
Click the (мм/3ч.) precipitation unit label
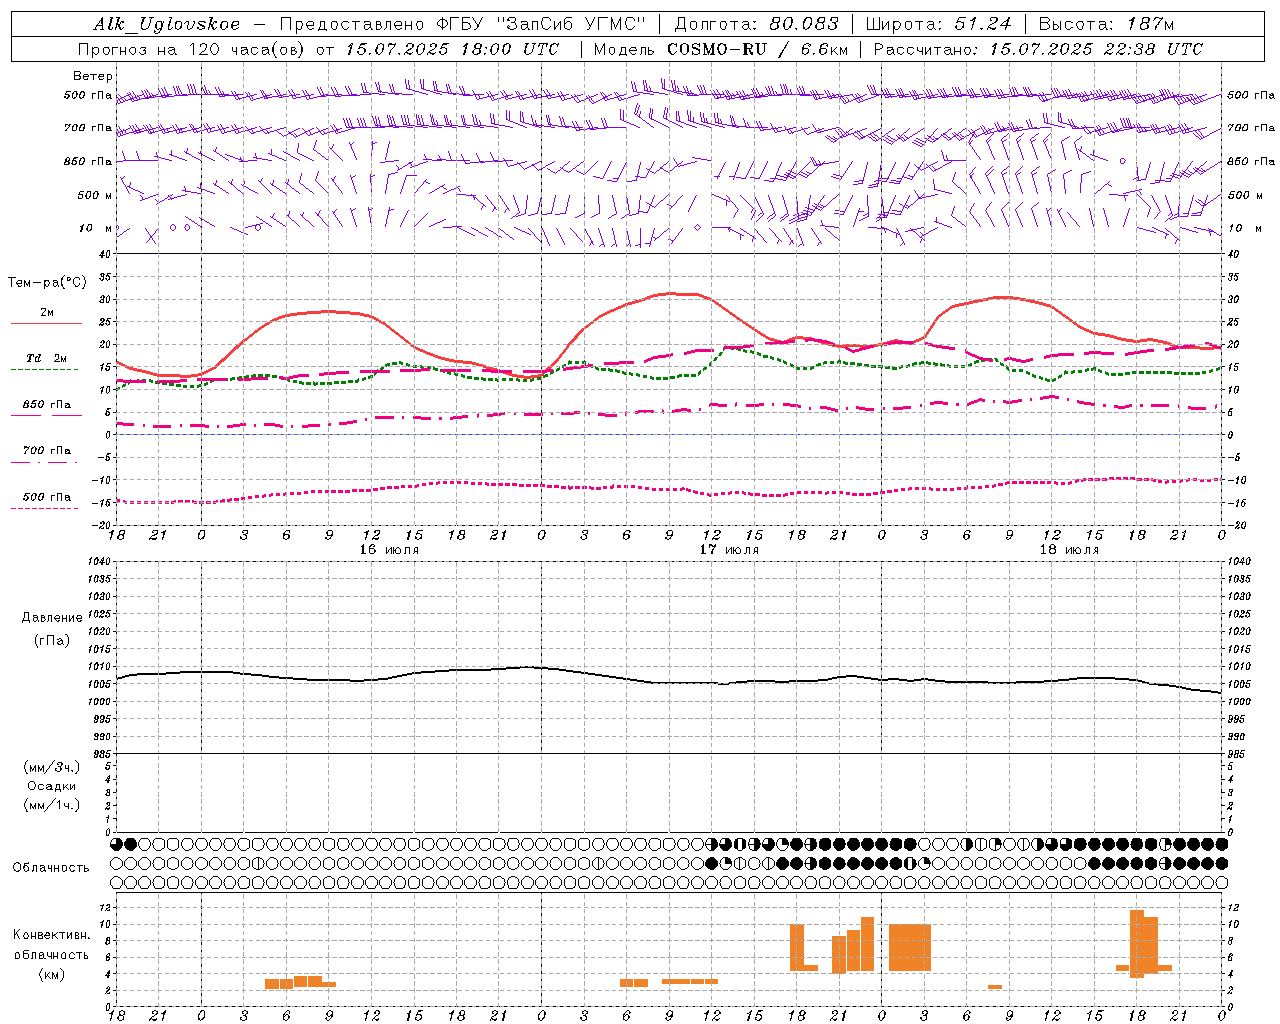[x=52, y=767]
